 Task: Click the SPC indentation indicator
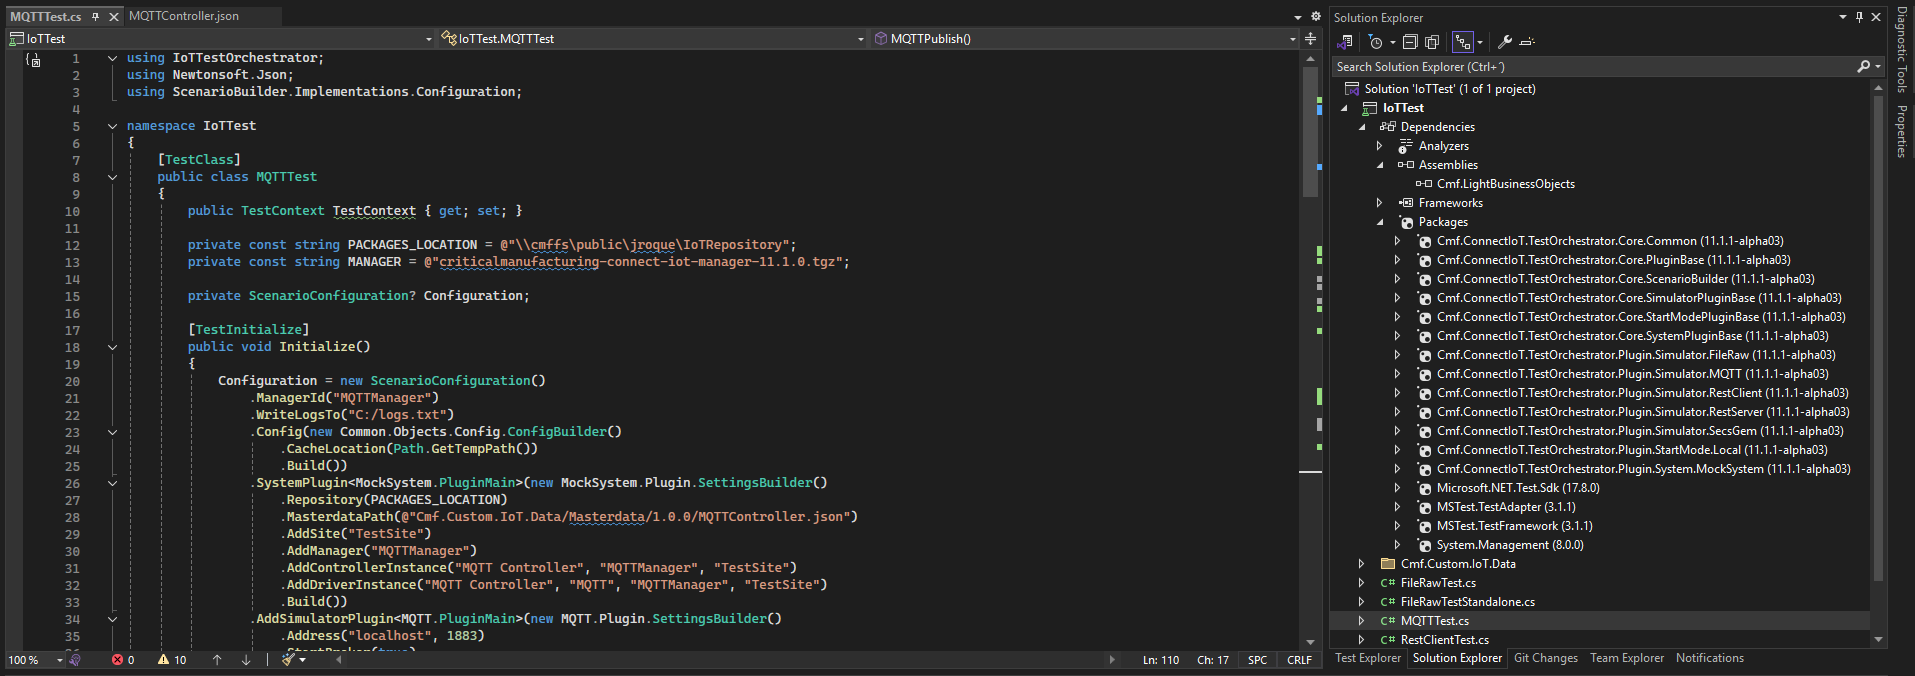1258,660
